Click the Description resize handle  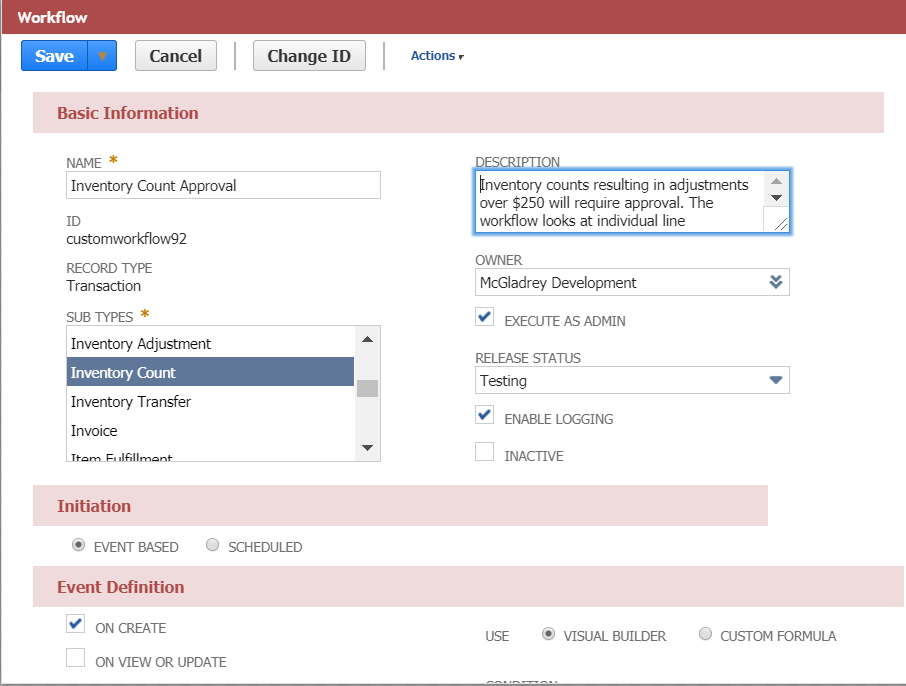(x=780, y=224)
